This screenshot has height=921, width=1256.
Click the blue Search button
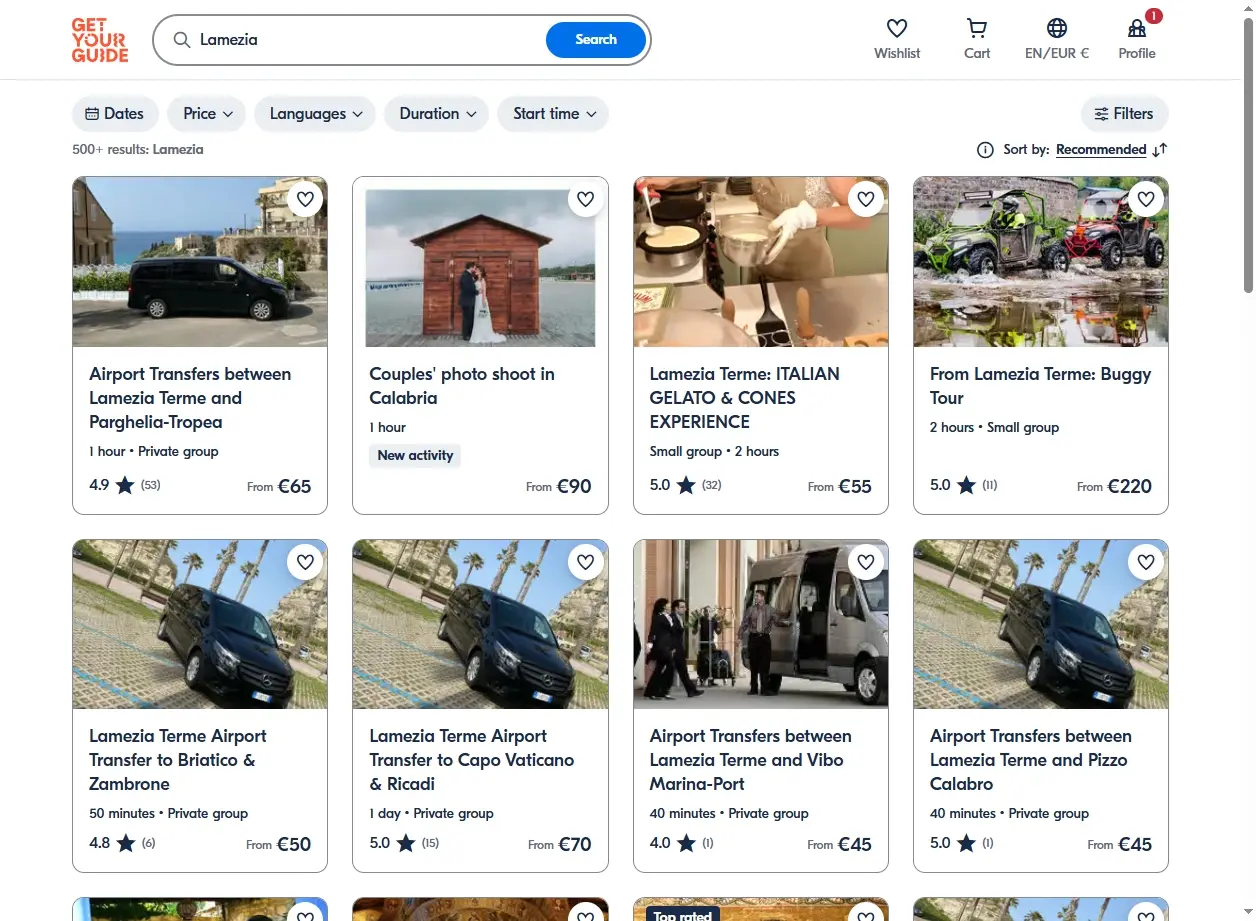tap(596, 40)
